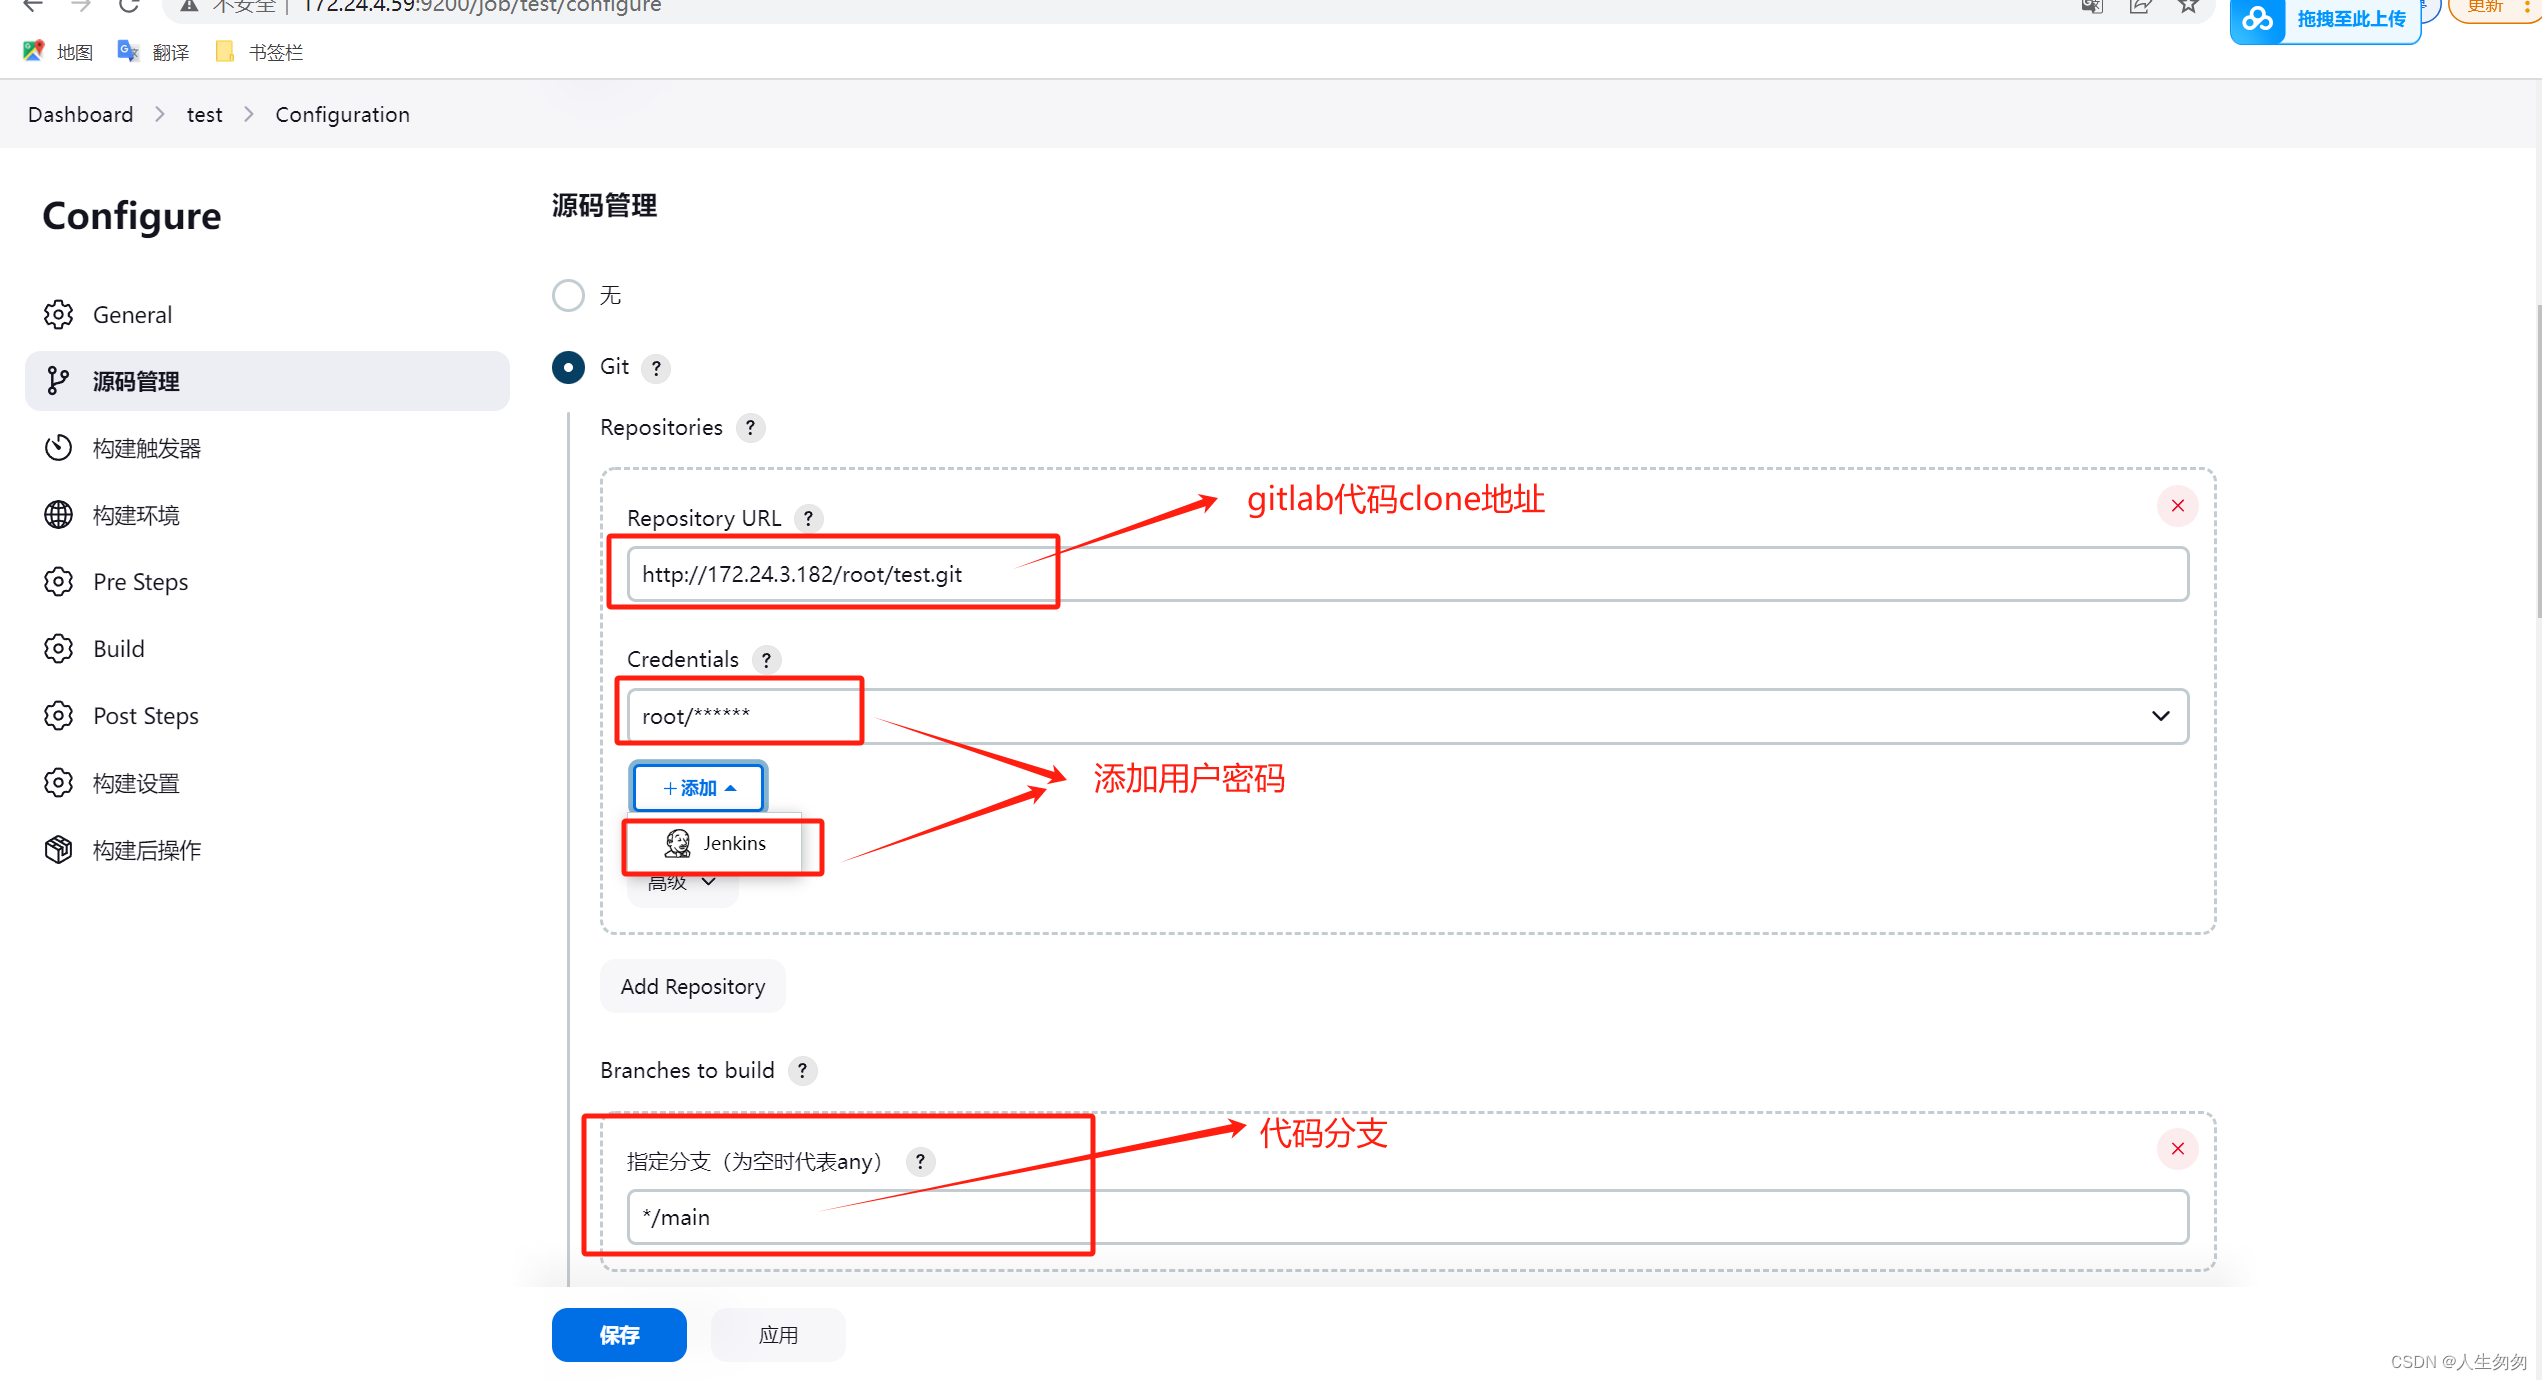Switch to the General section
The image size is (2542, 1380).
click(x=131, y=314)
